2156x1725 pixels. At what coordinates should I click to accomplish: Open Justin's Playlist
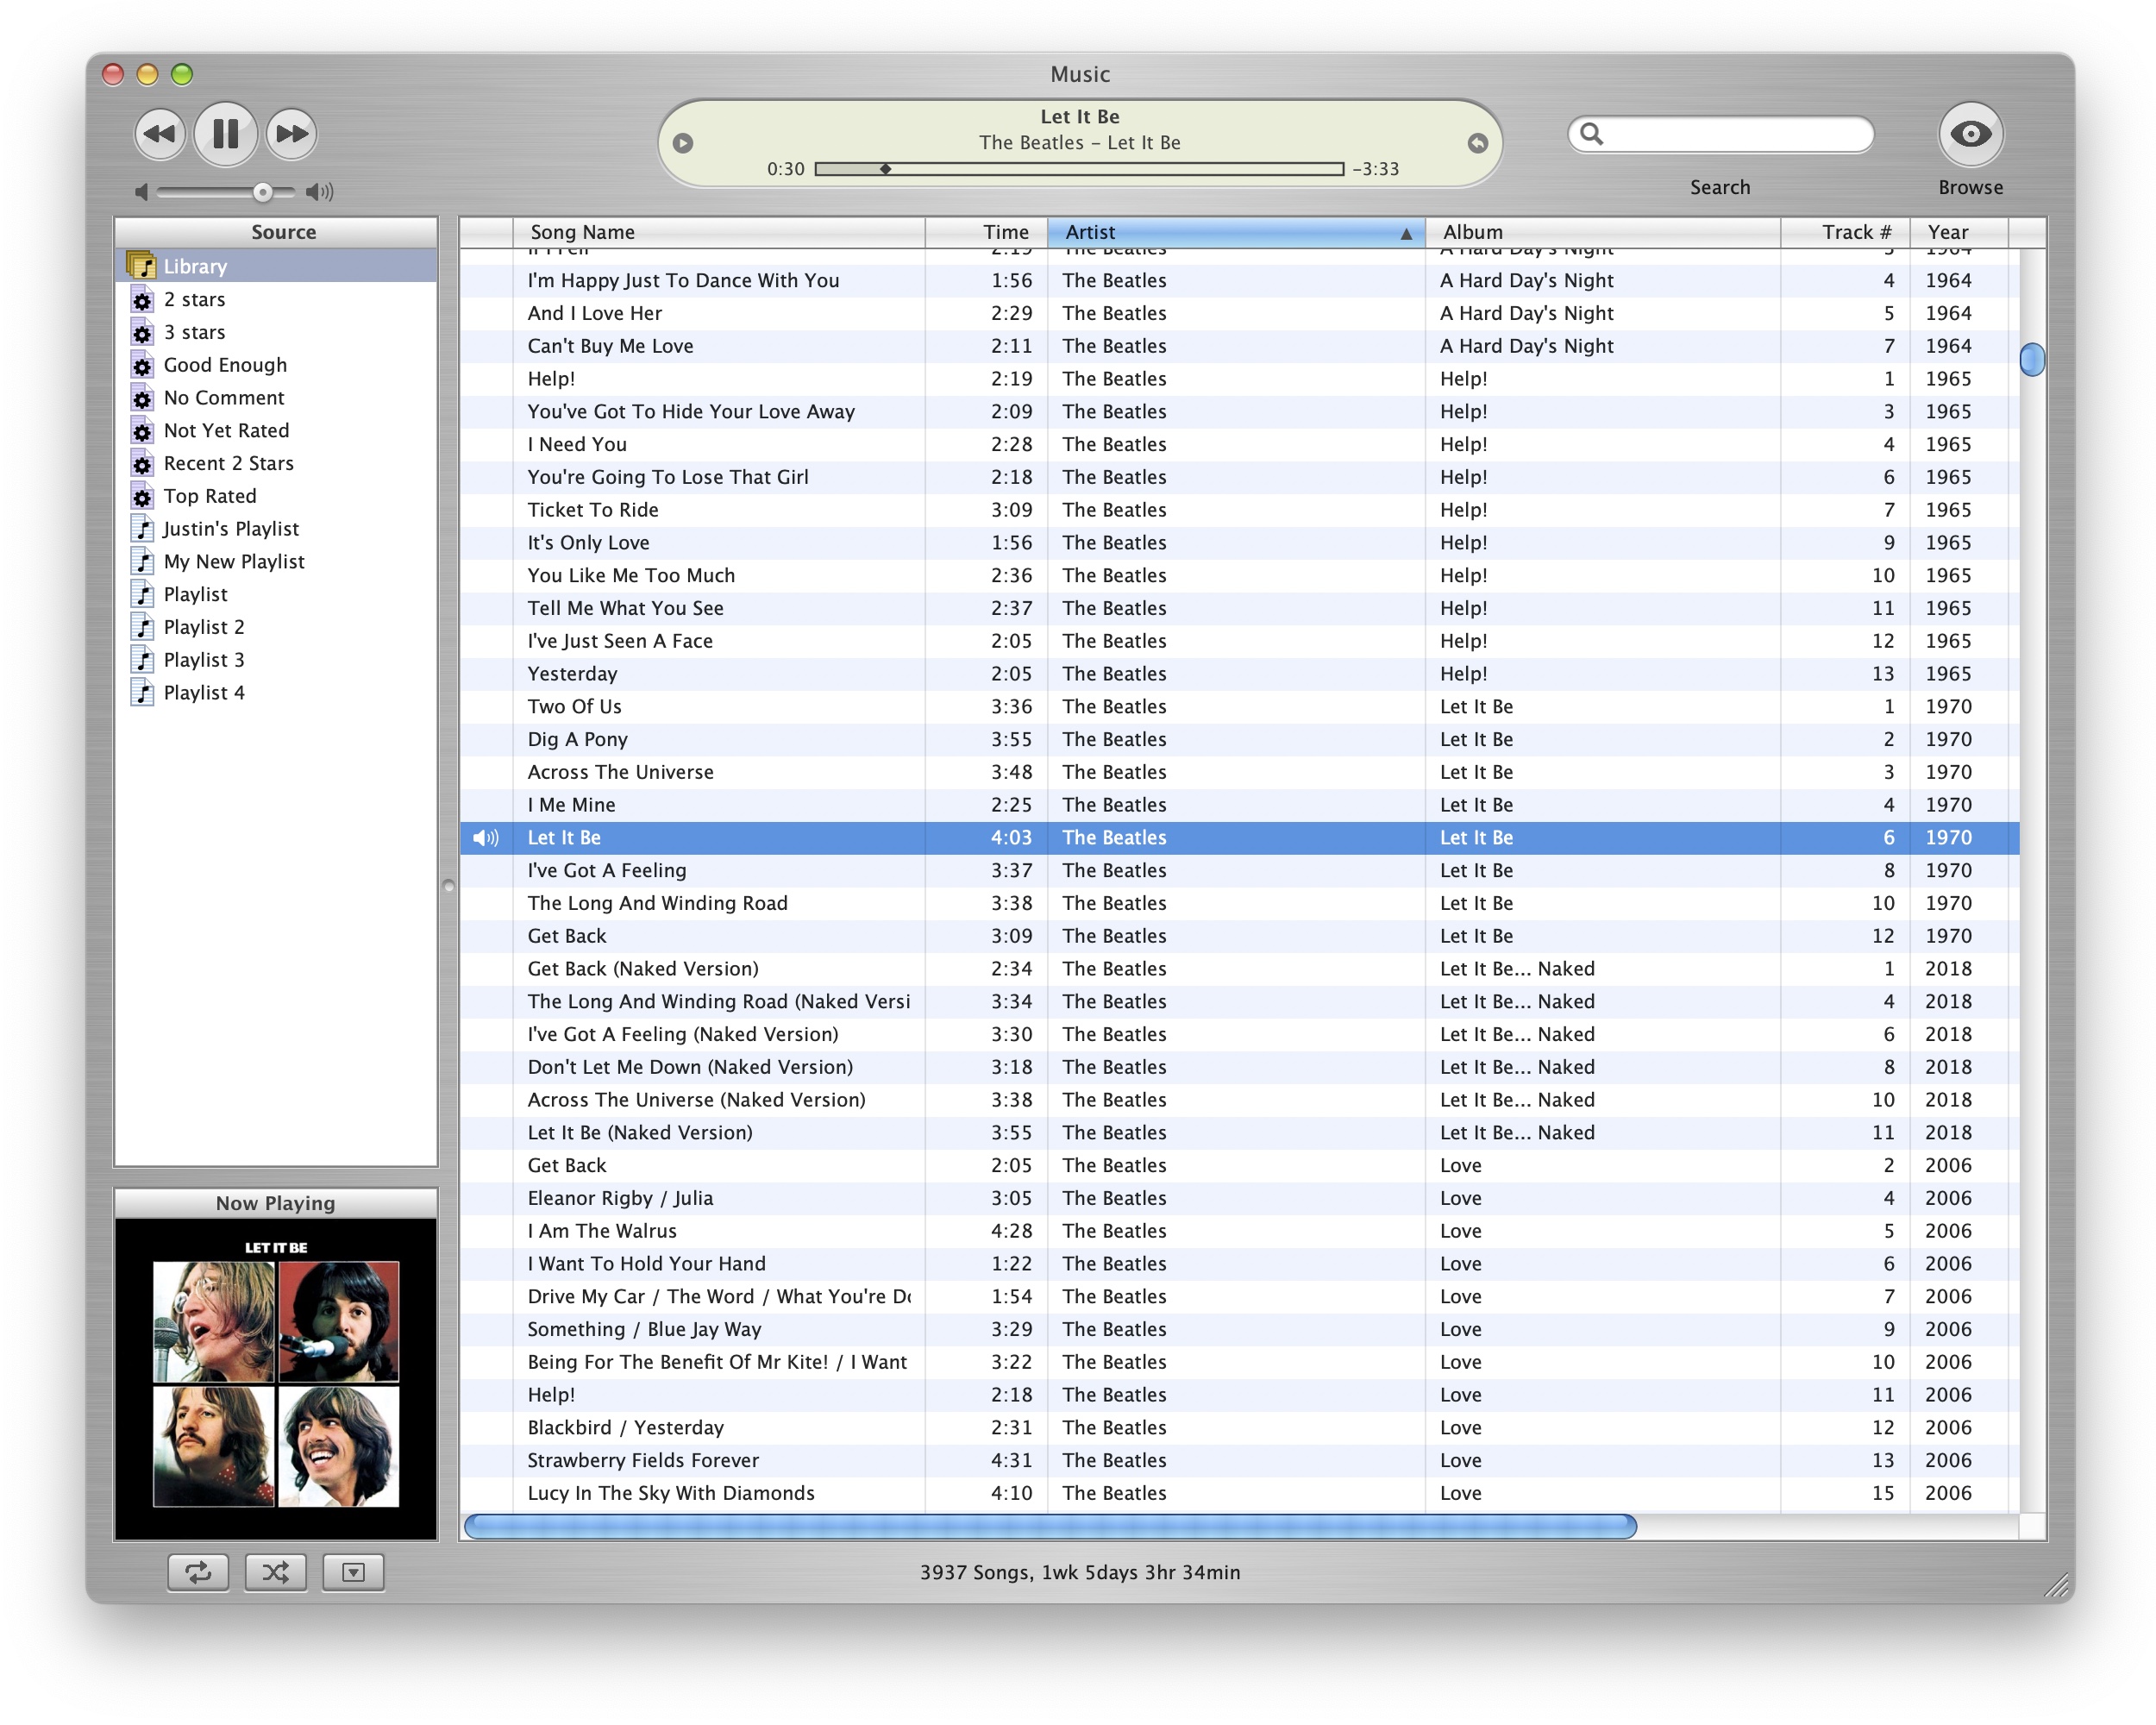pos(231,528)
